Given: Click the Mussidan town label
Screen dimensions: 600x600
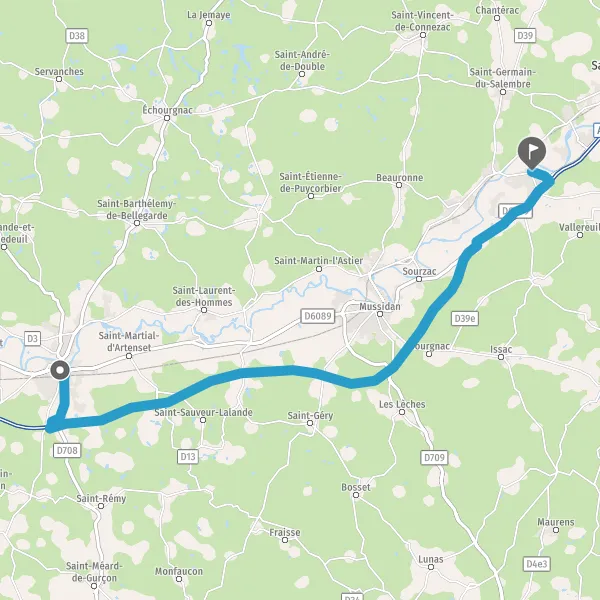Looking at the screenshot, I should [380, 307].
